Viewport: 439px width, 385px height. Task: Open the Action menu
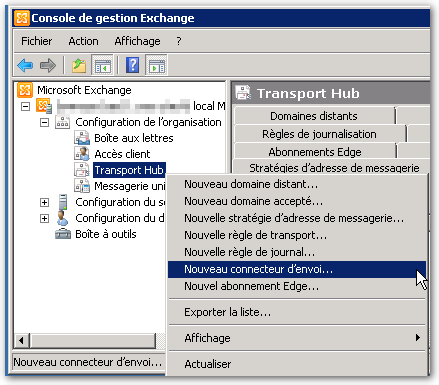pyautogui.click(x=83, y=41)
